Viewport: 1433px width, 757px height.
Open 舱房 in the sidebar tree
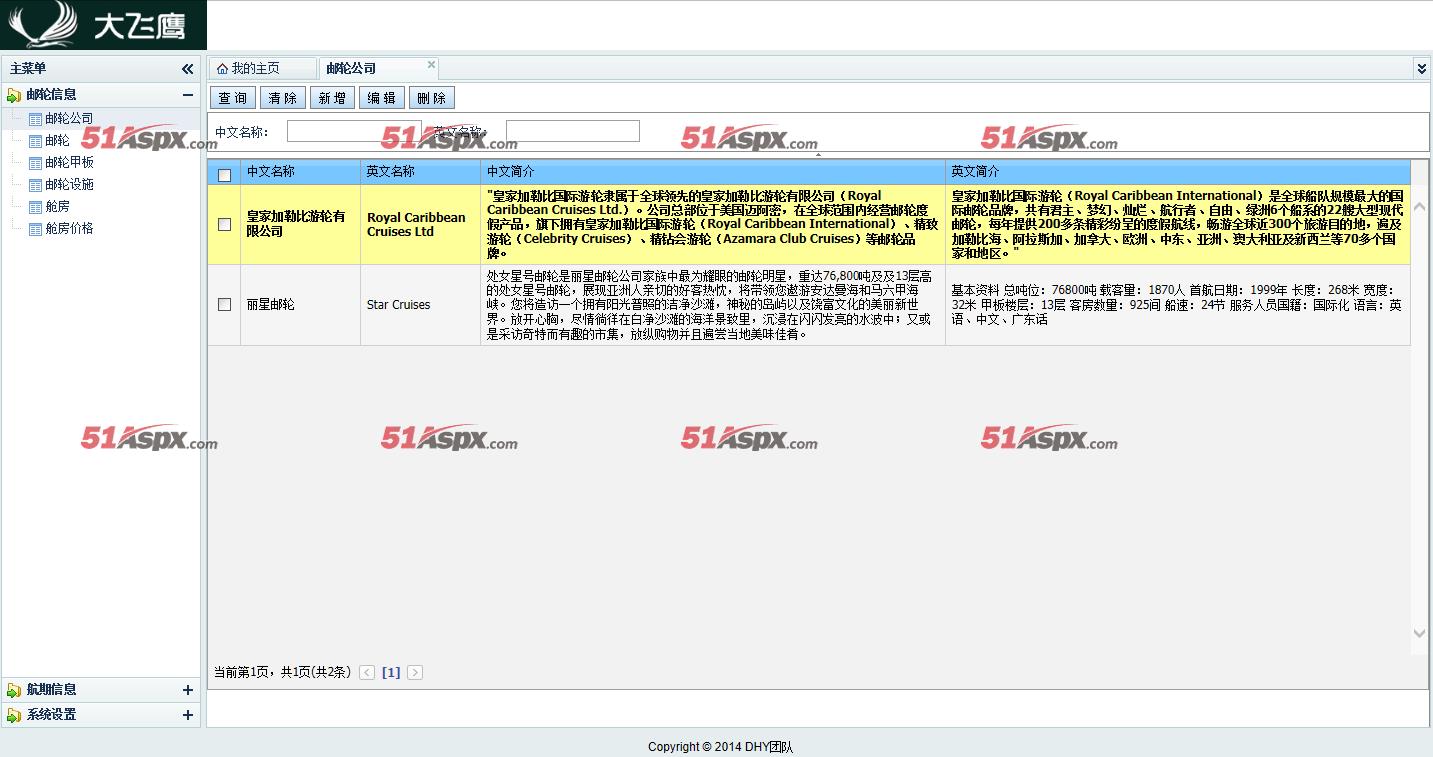tap(57, 207)
